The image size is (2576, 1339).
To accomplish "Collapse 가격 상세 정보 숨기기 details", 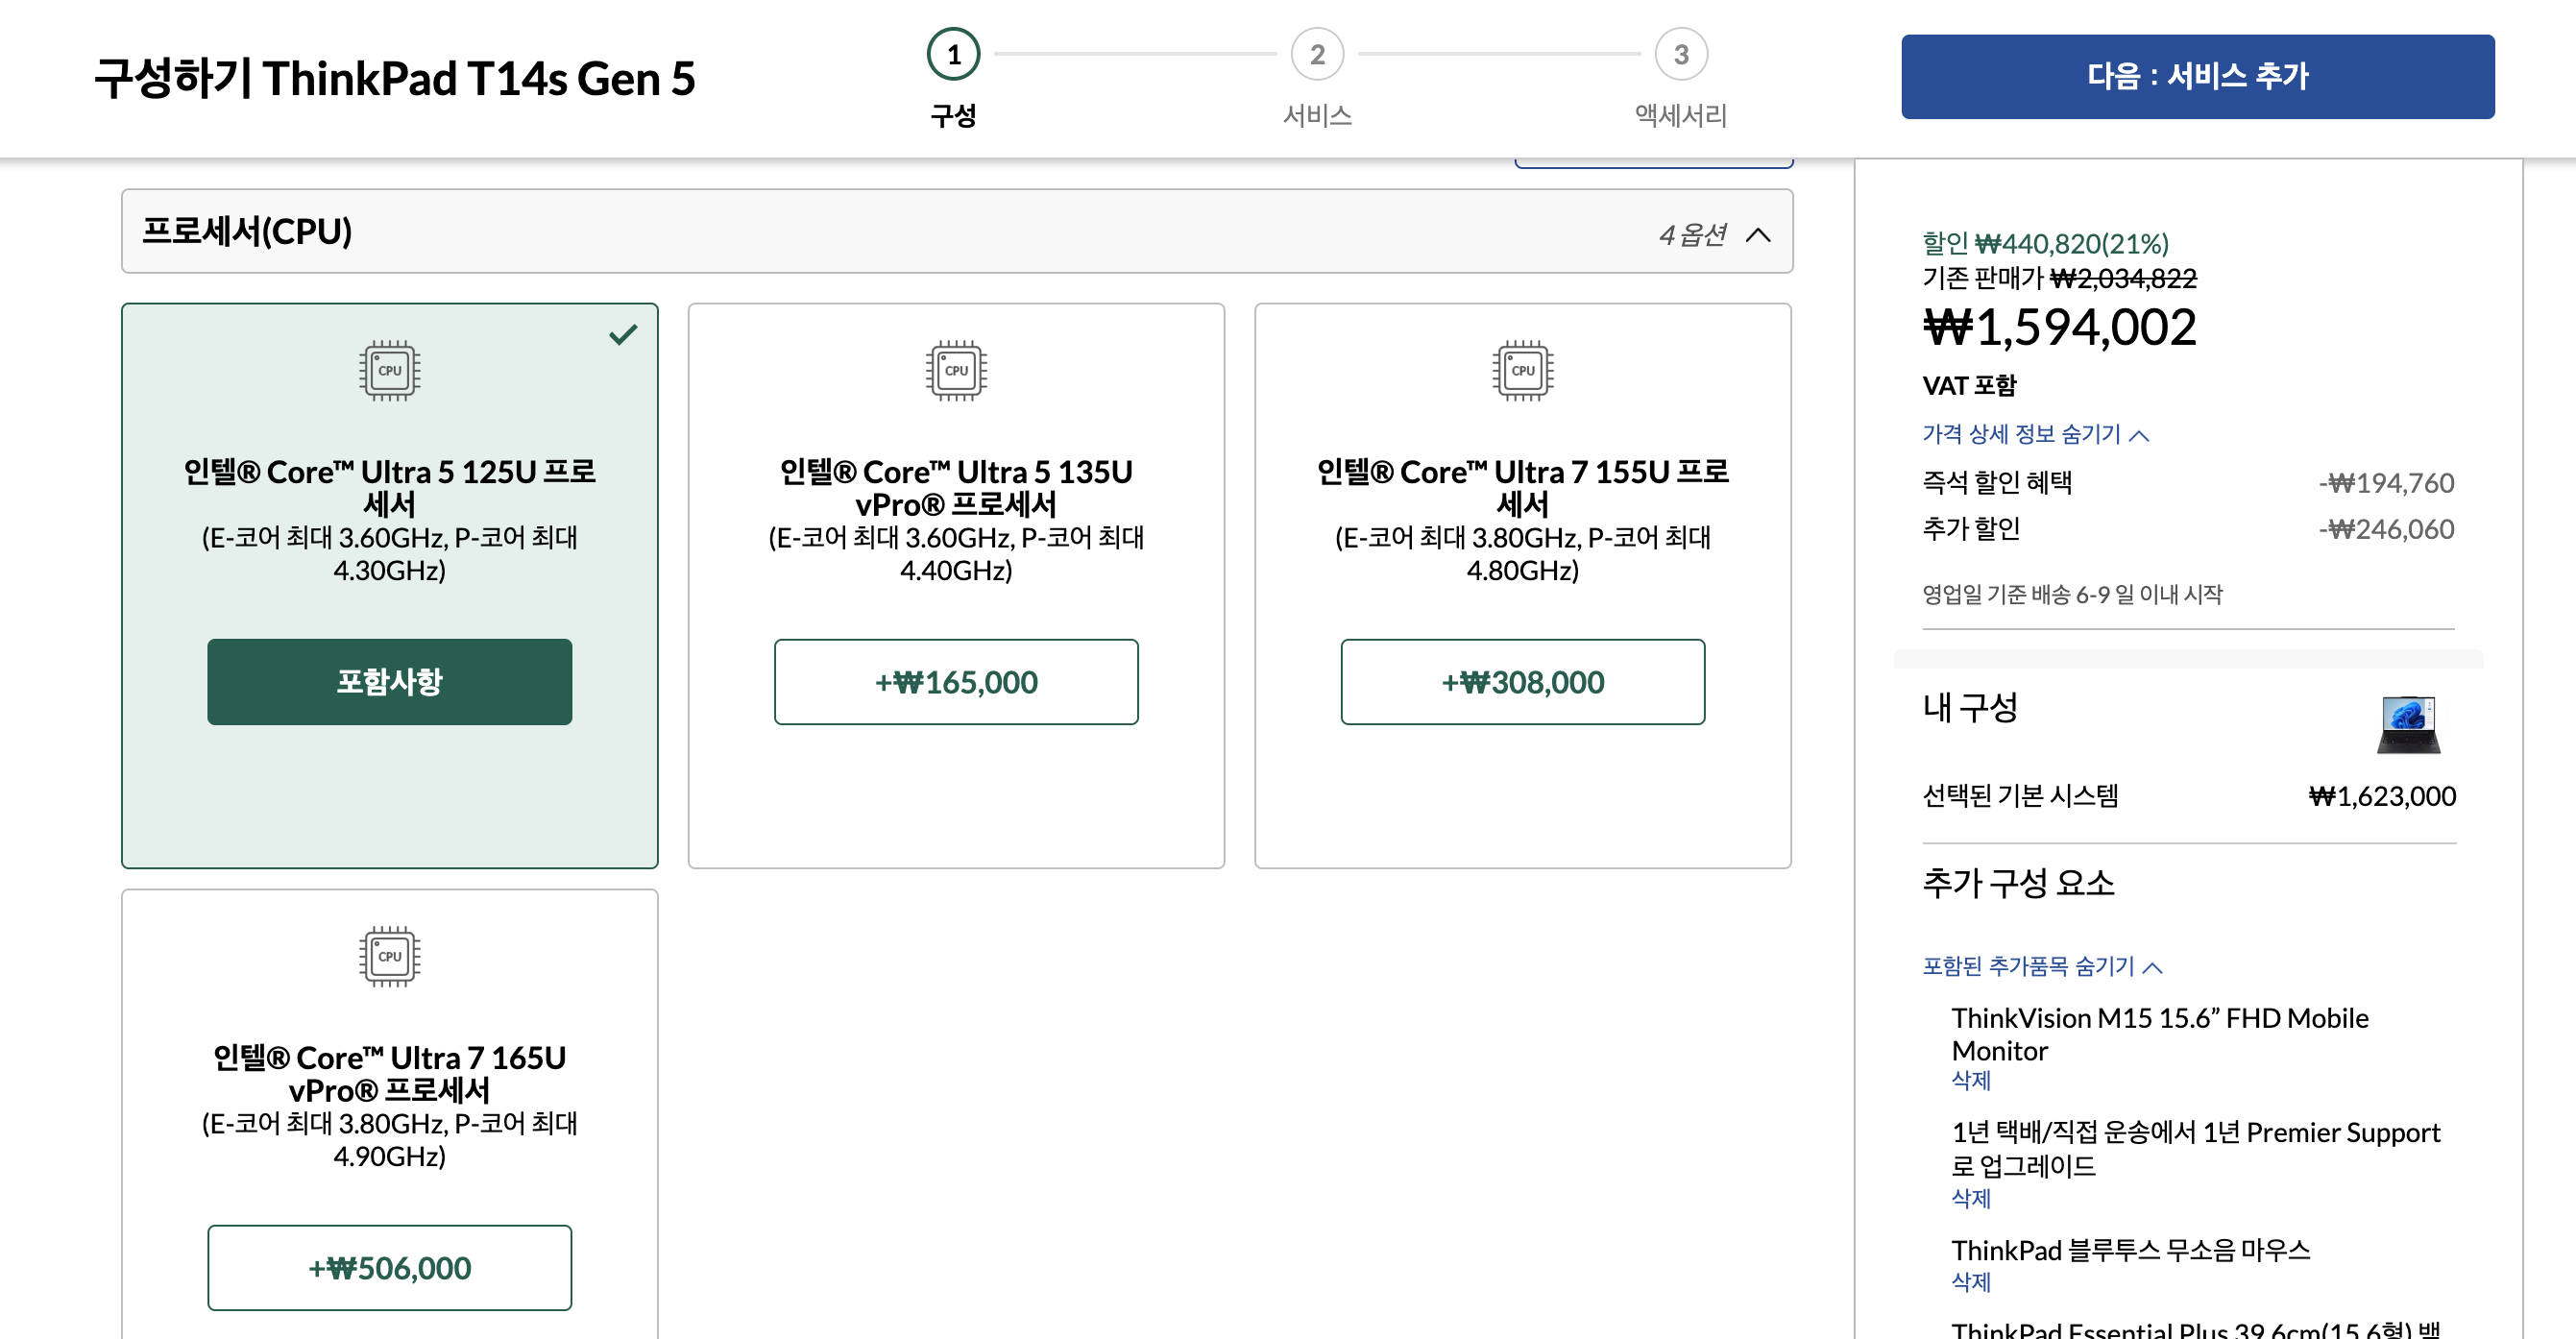I will pyautogui.click(x=2034, y=434).
